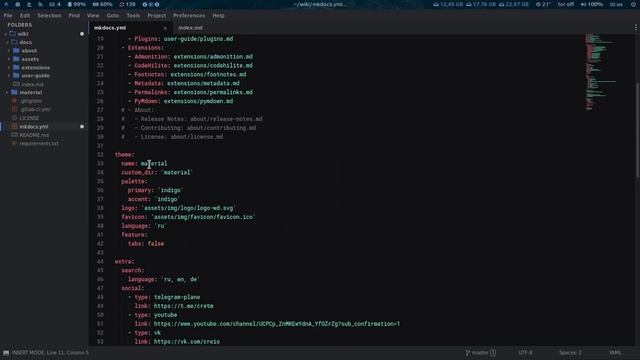This screenshot has height=360, width=640.
Task: Collapse the docs folder arrow
Action: [7, 42]
